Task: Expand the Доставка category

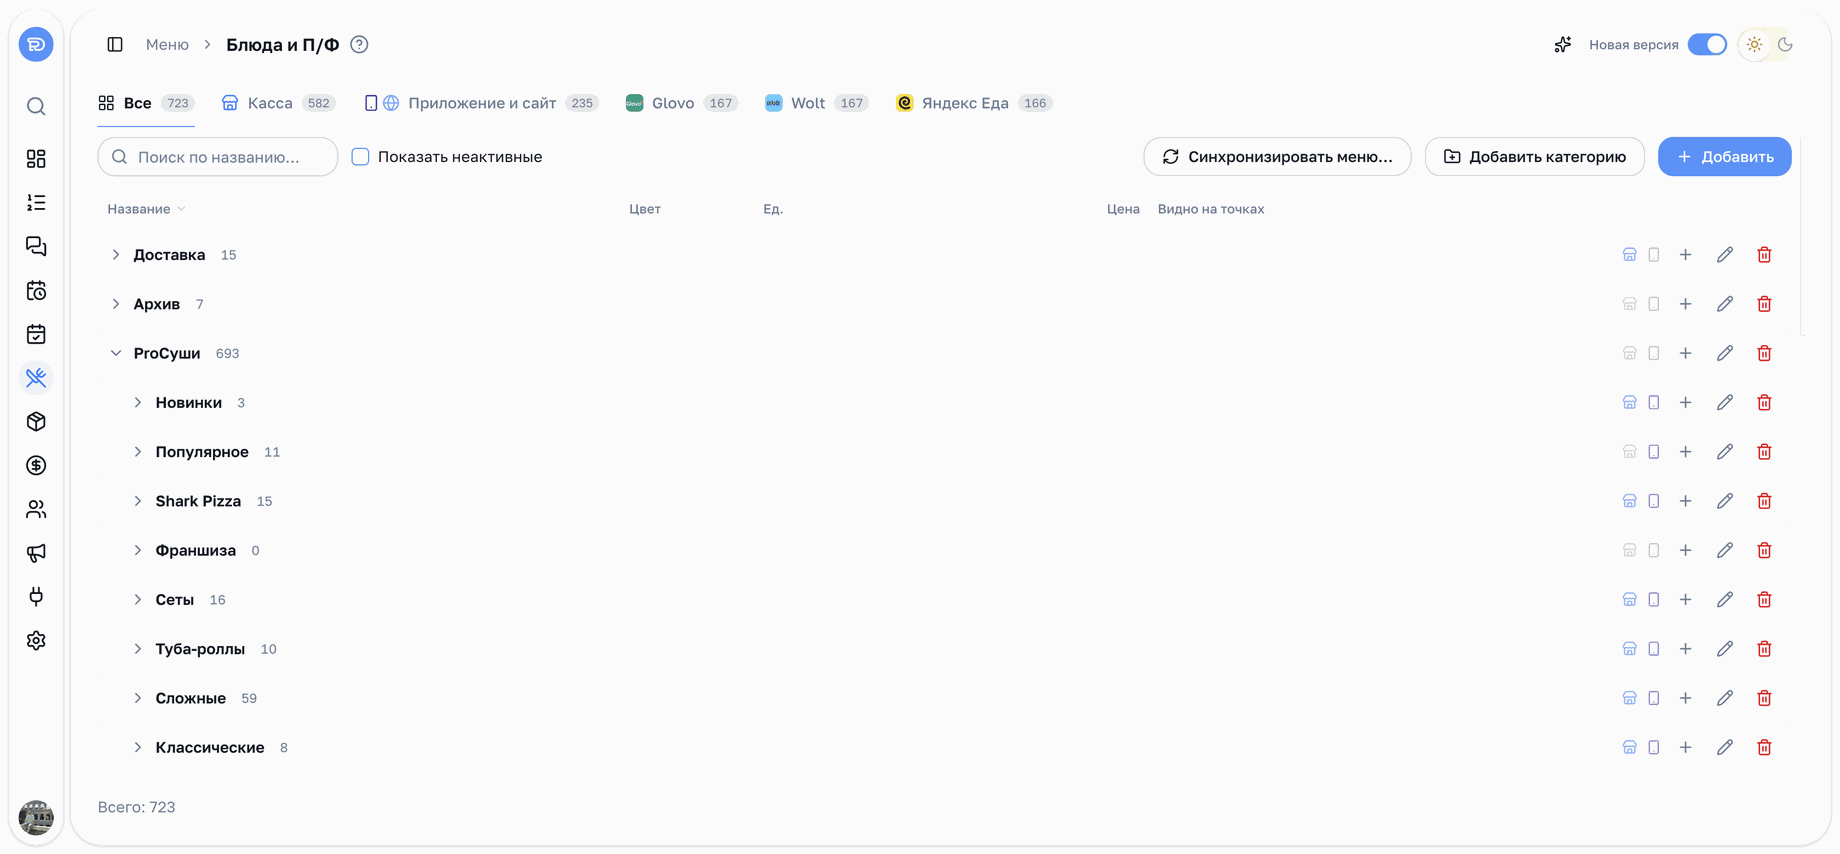Action: pyautogui.click(x=116, y=255)
